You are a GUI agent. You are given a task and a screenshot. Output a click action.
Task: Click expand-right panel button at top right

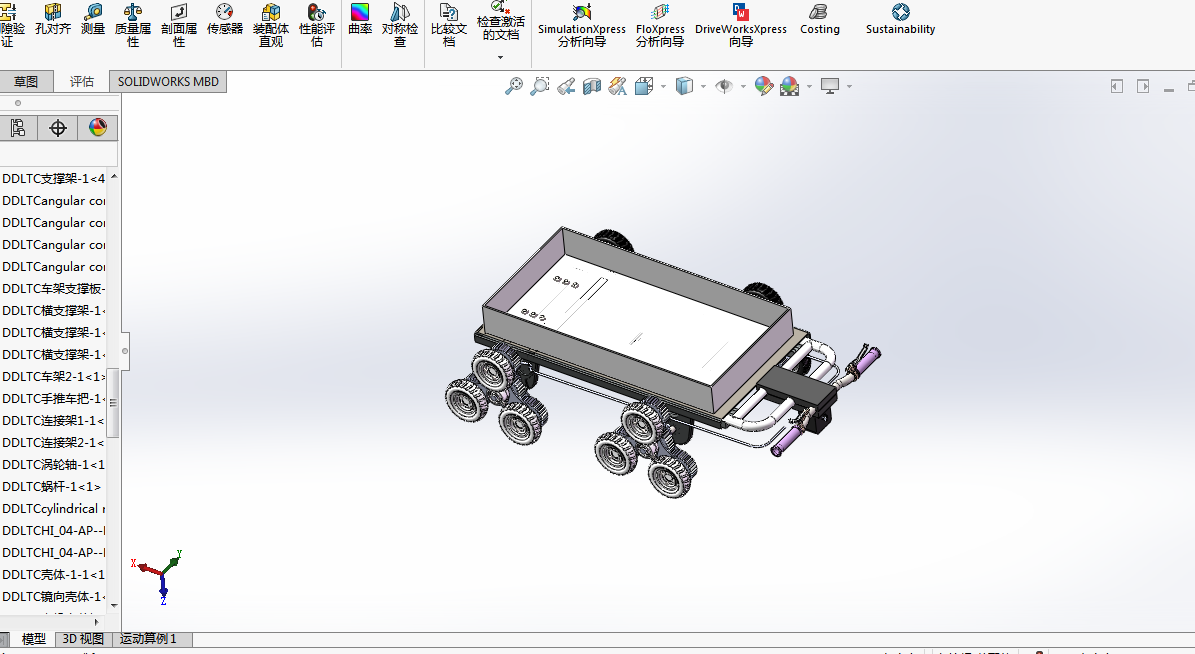(x=1142, y=86)
